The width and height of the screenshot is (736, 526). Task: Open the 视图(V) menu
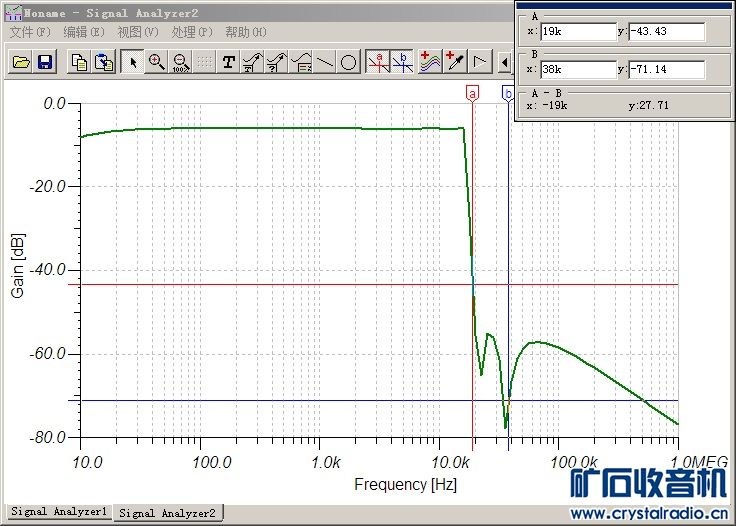pos(138,32)
